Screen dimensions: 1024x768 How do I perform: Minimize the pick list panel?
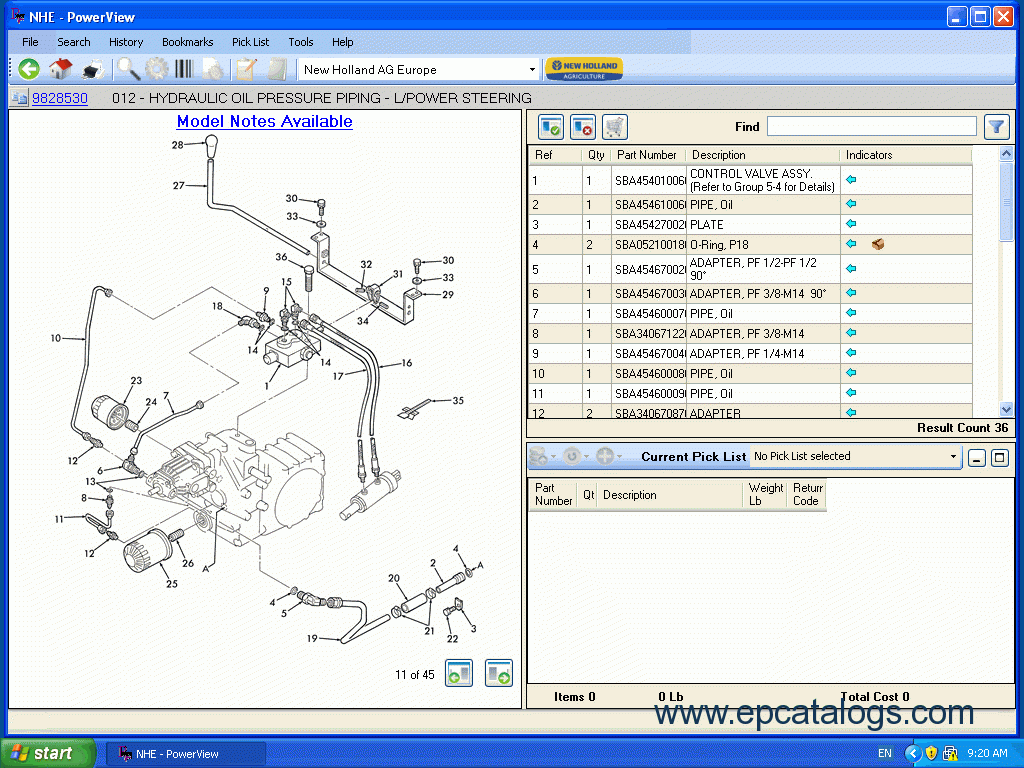(976, 457)
